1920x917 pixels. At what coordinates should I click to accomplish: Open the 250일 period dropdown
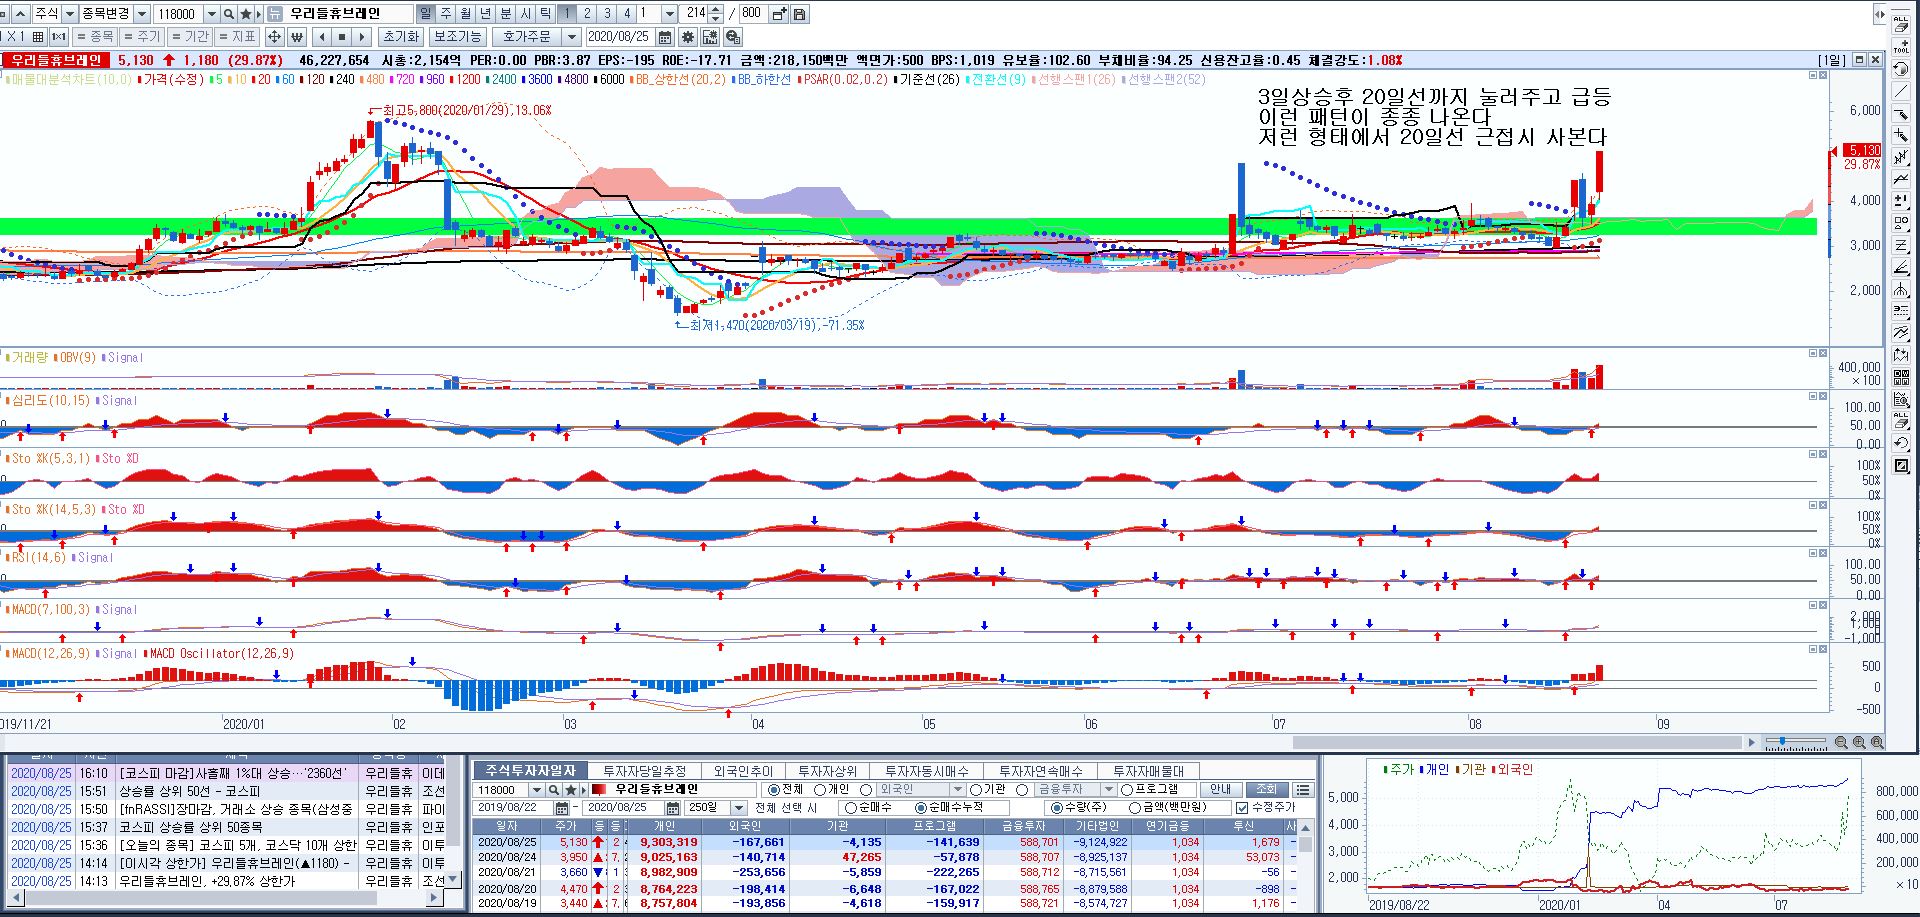click(739, 808)
